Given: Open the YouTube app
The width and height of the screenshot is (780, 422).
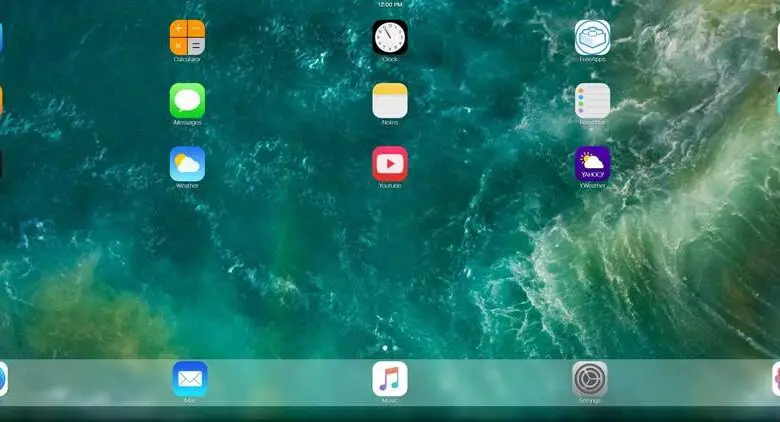Looking at the screenshot, I should tap(390, 164).
